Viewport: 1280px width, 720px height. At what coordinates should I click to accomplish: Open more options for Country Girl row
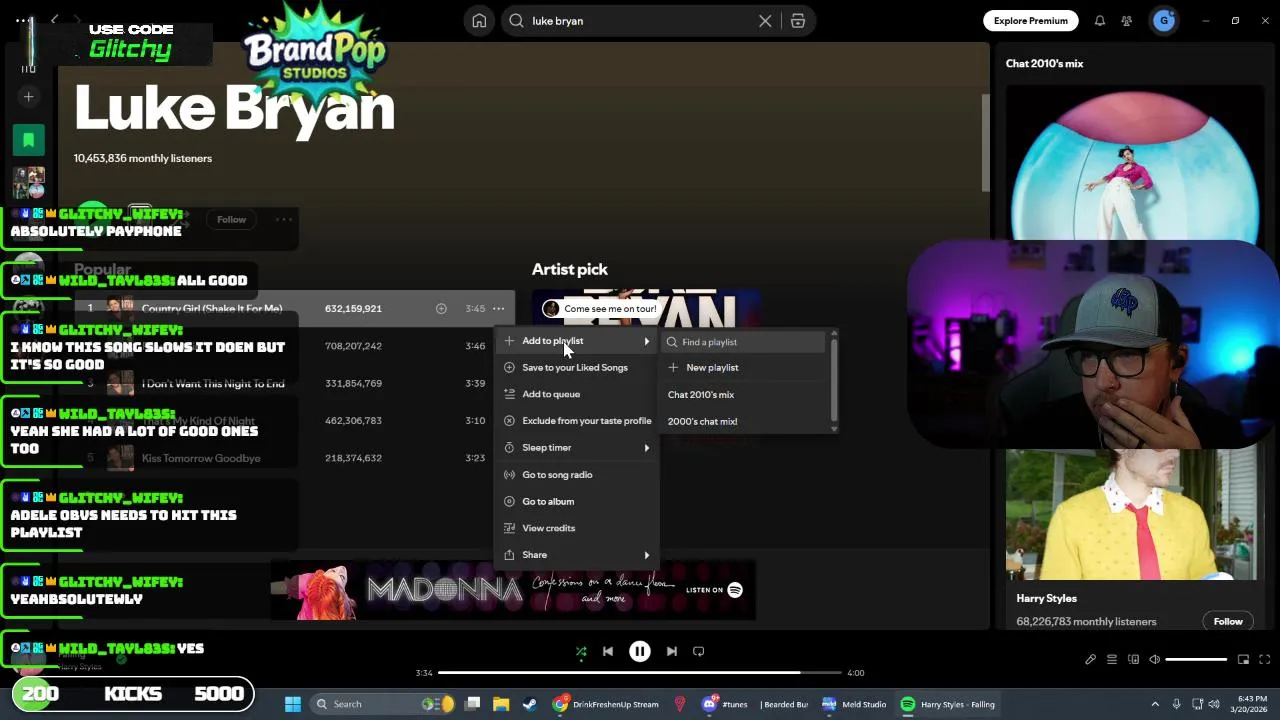click(498, 309)
